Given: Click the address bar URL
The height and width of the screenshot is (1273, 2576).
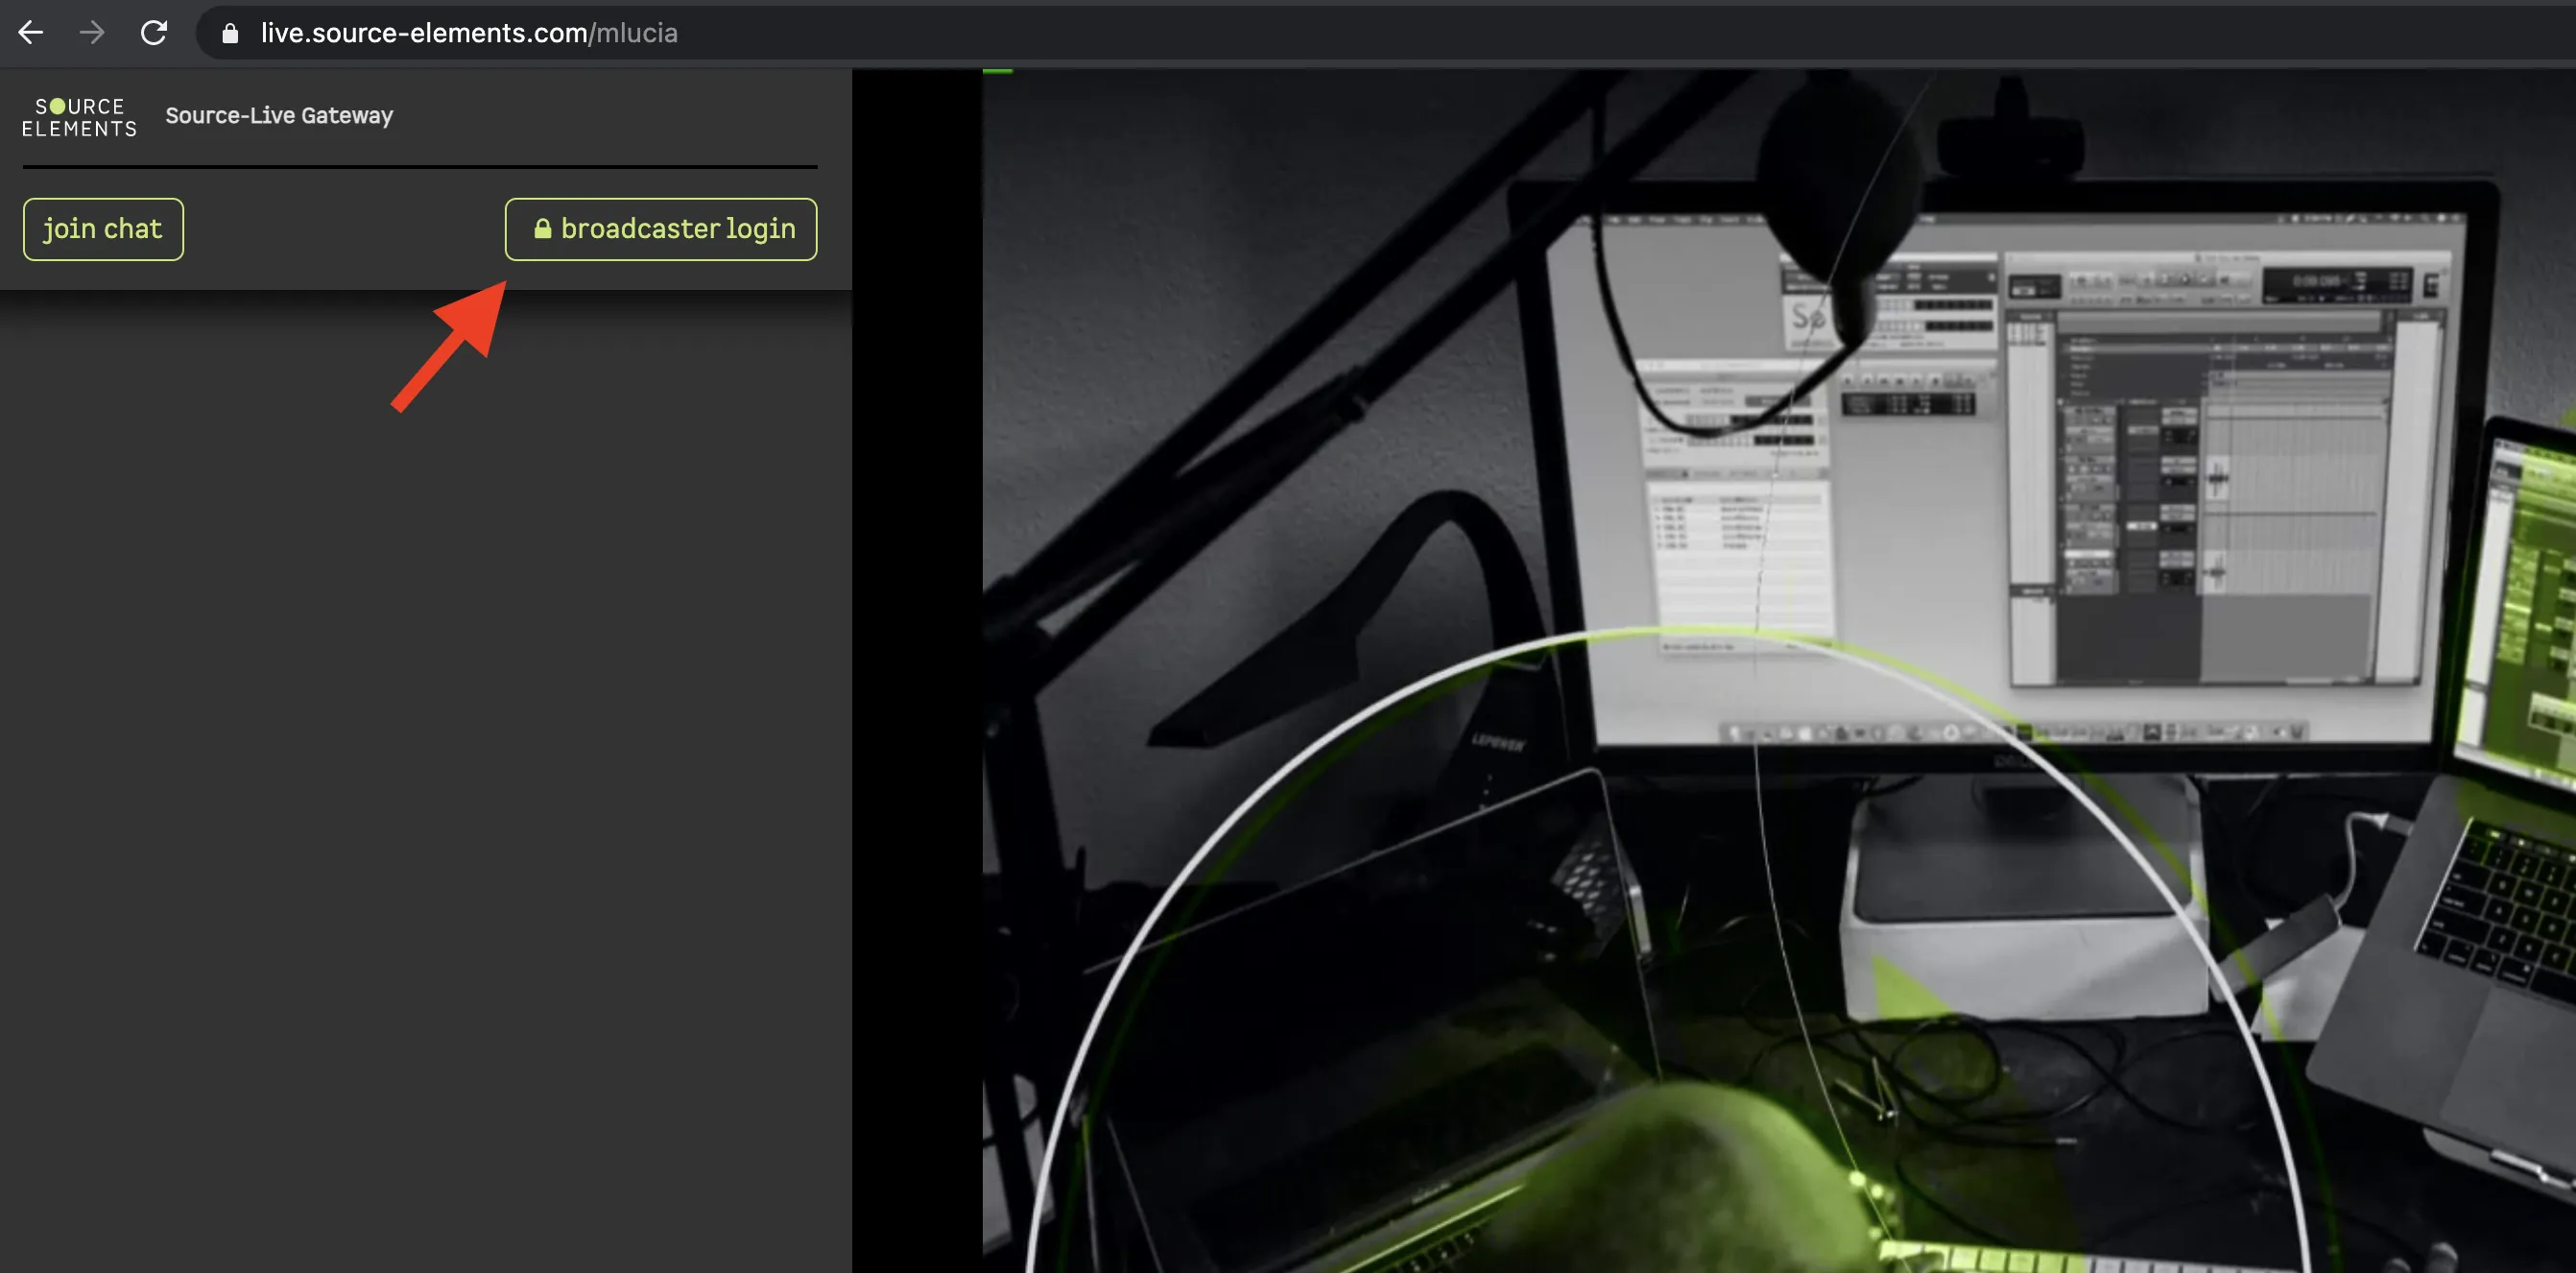Looking at the screenshot, I should tap(469, 33).
